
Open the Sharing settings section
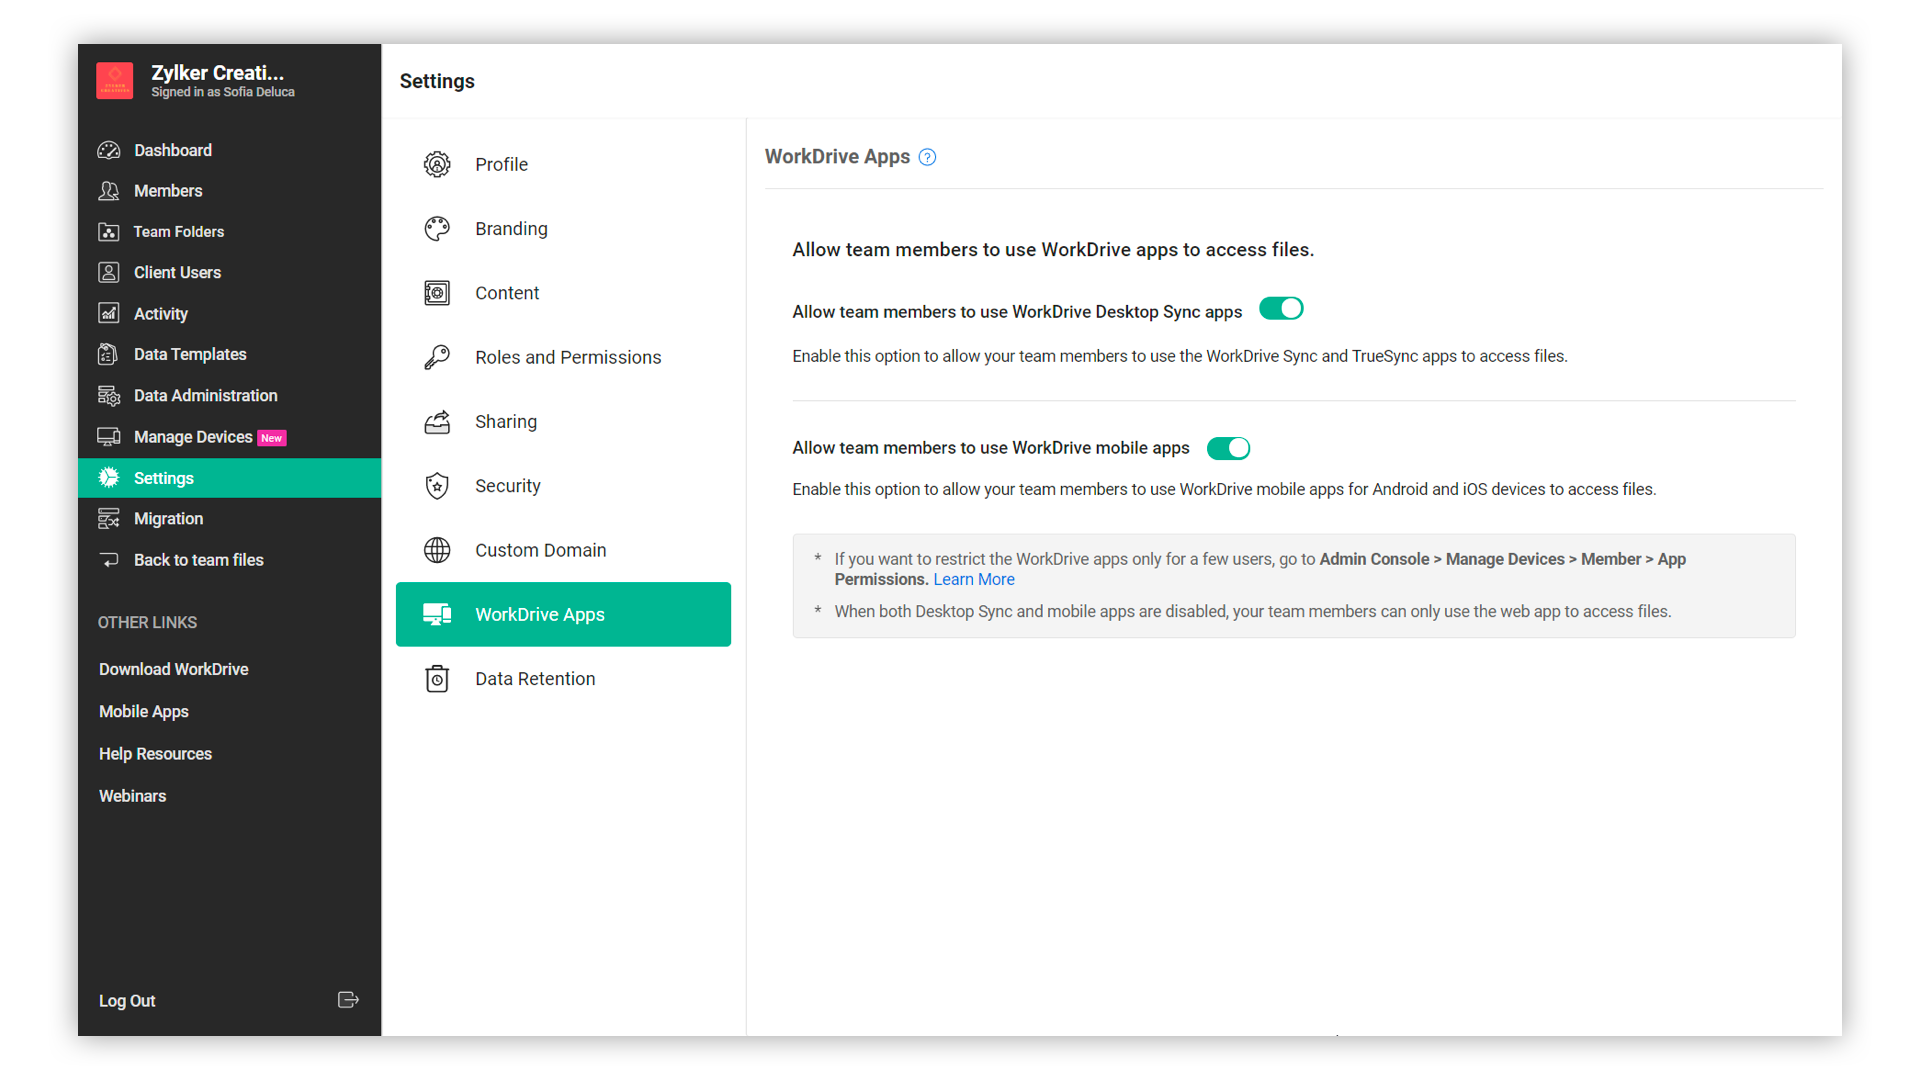coord(505,422)
